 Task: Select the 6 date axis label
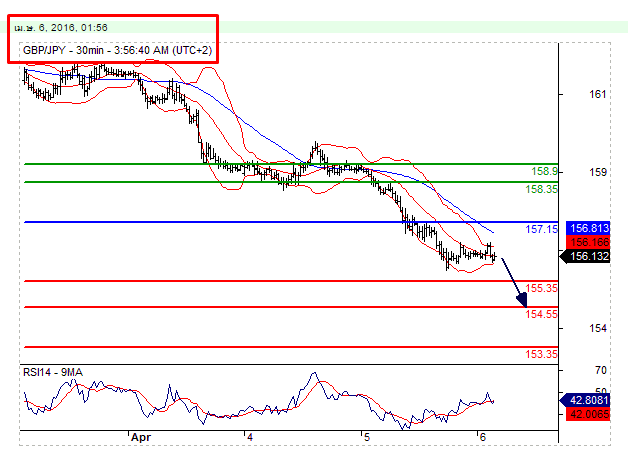coord(483,437)
